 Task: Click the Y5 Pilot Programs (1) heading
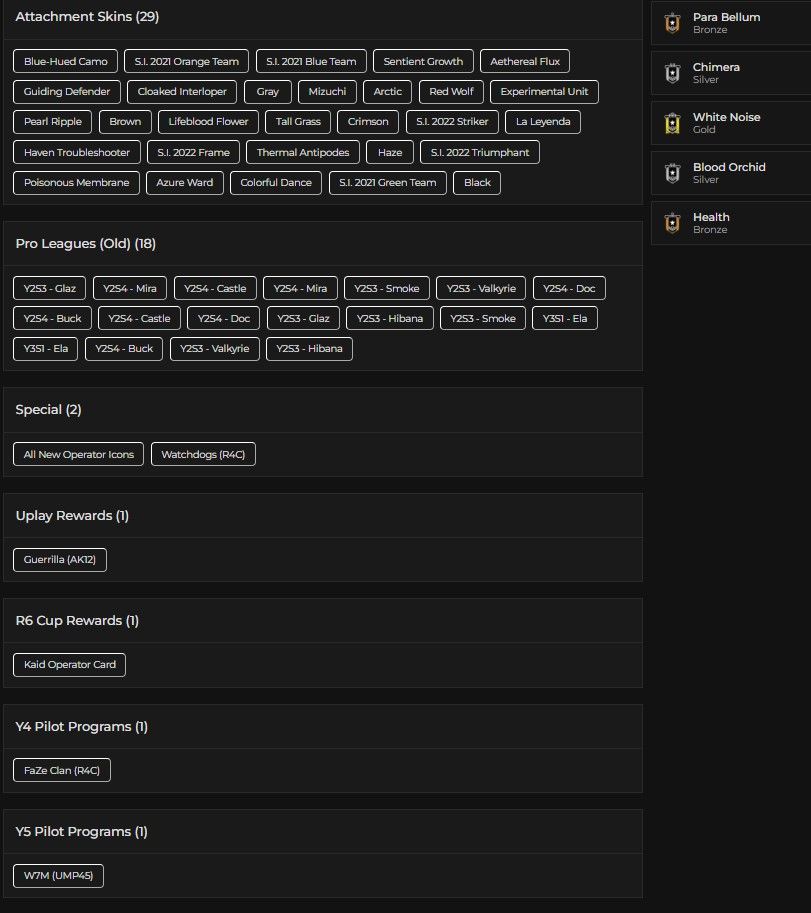click(82, 831)
